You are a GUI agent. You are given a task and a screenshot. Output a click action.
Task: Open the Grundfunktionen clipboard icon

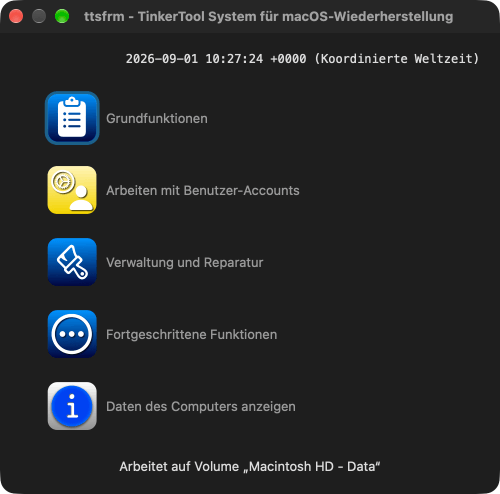(x=72, y=118)
